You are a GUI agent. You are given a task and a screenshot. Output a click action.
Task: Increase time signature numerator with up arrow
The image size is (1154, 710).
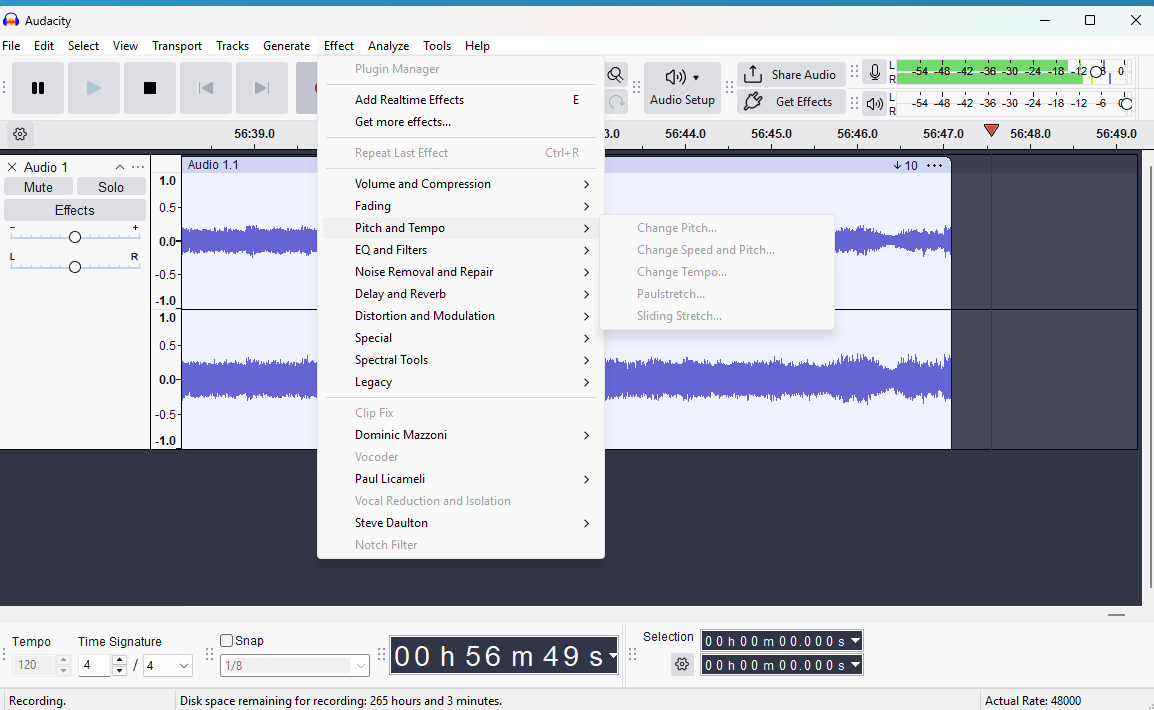pyautogui.click(x=119, y=660)
